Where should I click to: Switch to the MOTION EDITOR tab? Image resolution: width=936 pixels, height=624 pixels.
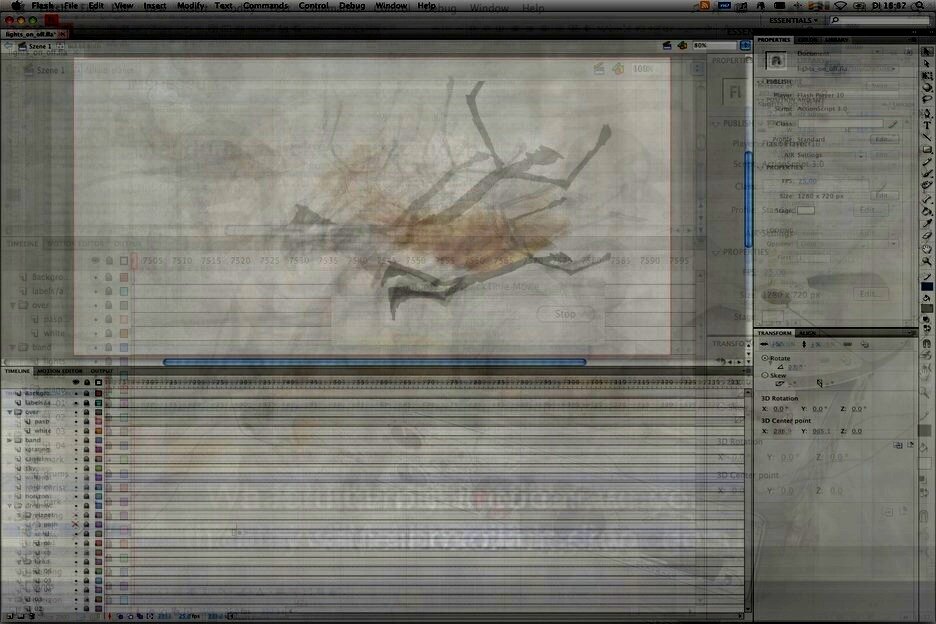[x=60, y=371]
